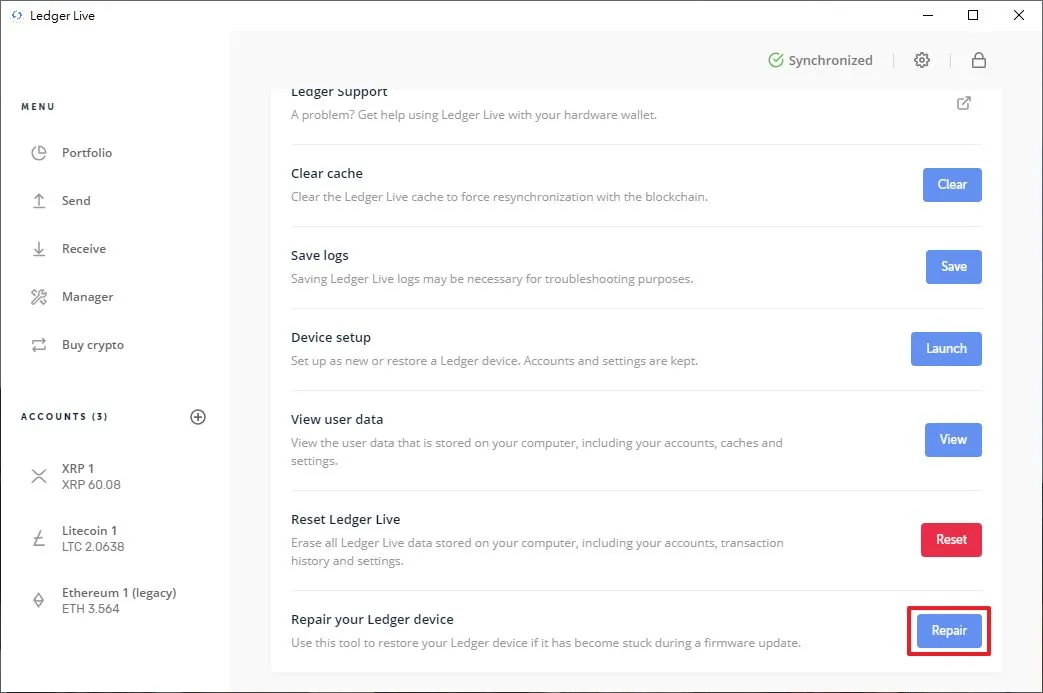Viewport: 1043px width, 693px height.
Task: Click the lock icon to lock Ledger Live
Action: pyautogui.click(x=978, y=61)
